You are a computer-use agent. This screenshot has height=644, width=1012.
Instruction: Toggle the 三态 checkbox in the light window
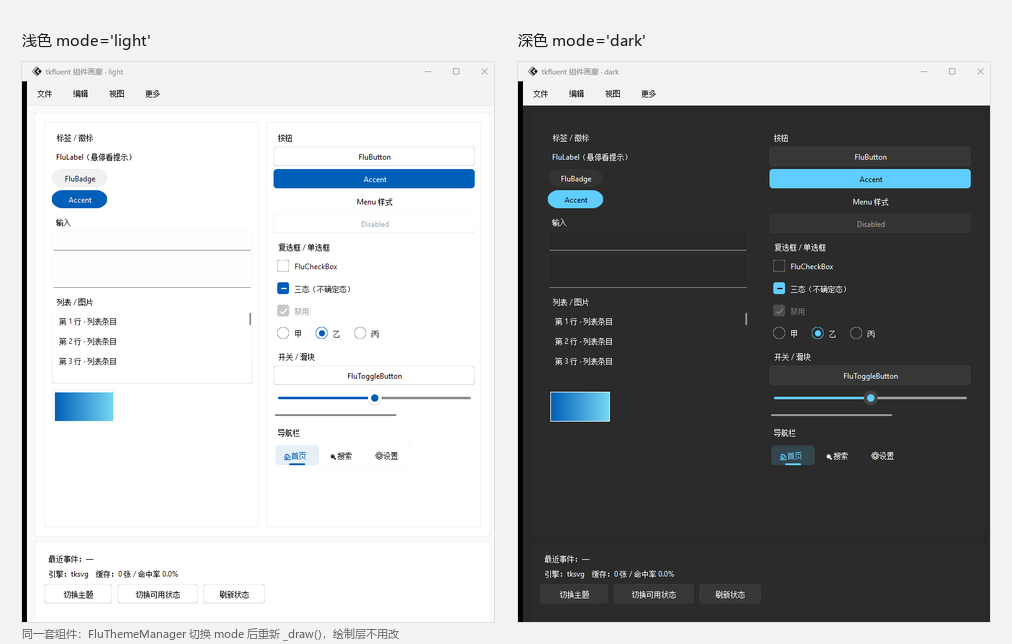283,288
